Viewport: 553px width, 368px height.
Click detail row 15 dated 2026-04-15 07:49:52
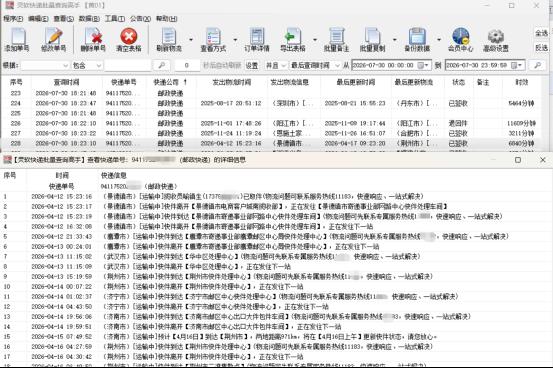click(275, 337)
